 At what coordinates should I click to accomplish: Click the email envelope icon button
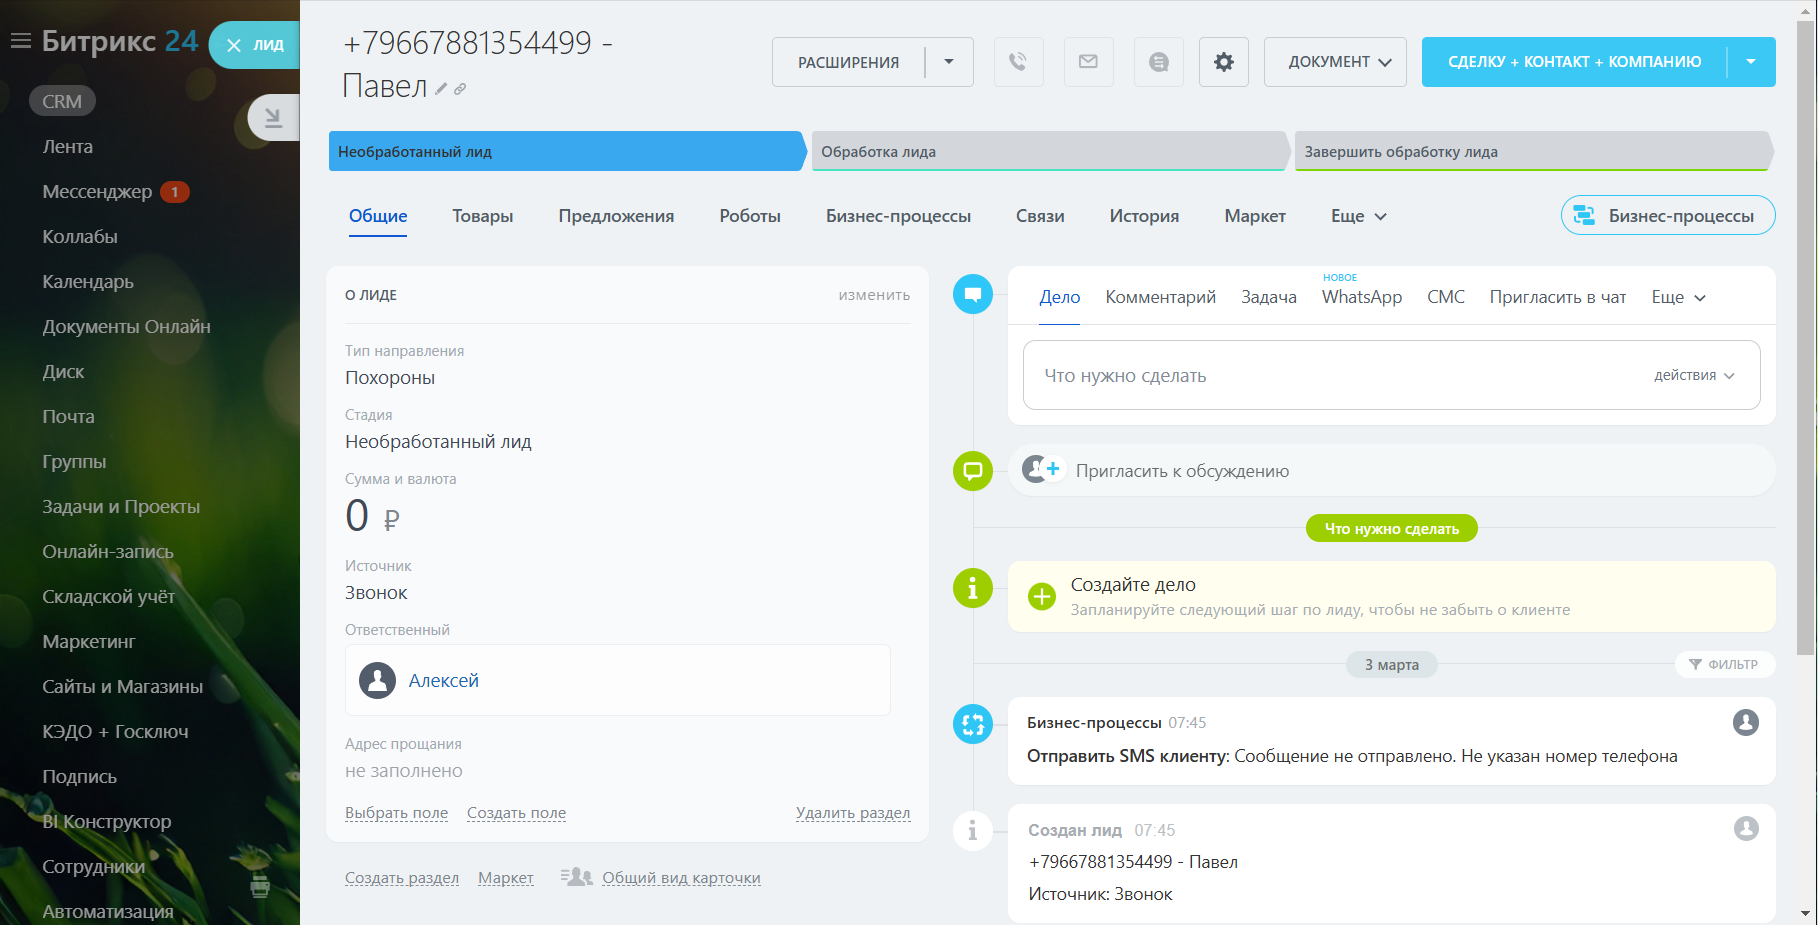[x=1088, y=62]
